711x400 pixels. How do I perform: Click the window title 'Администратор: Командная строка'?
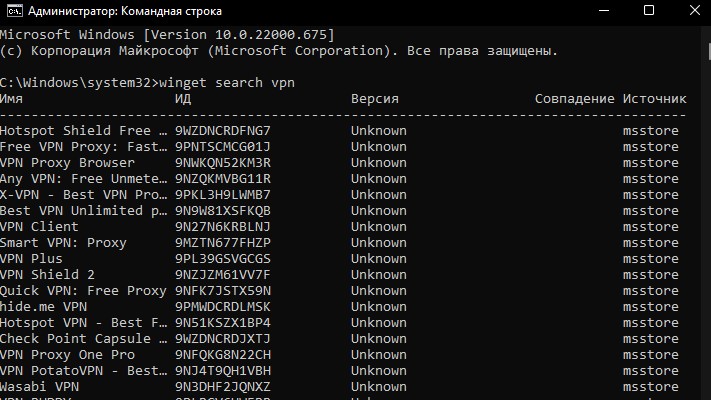(125, 11)
